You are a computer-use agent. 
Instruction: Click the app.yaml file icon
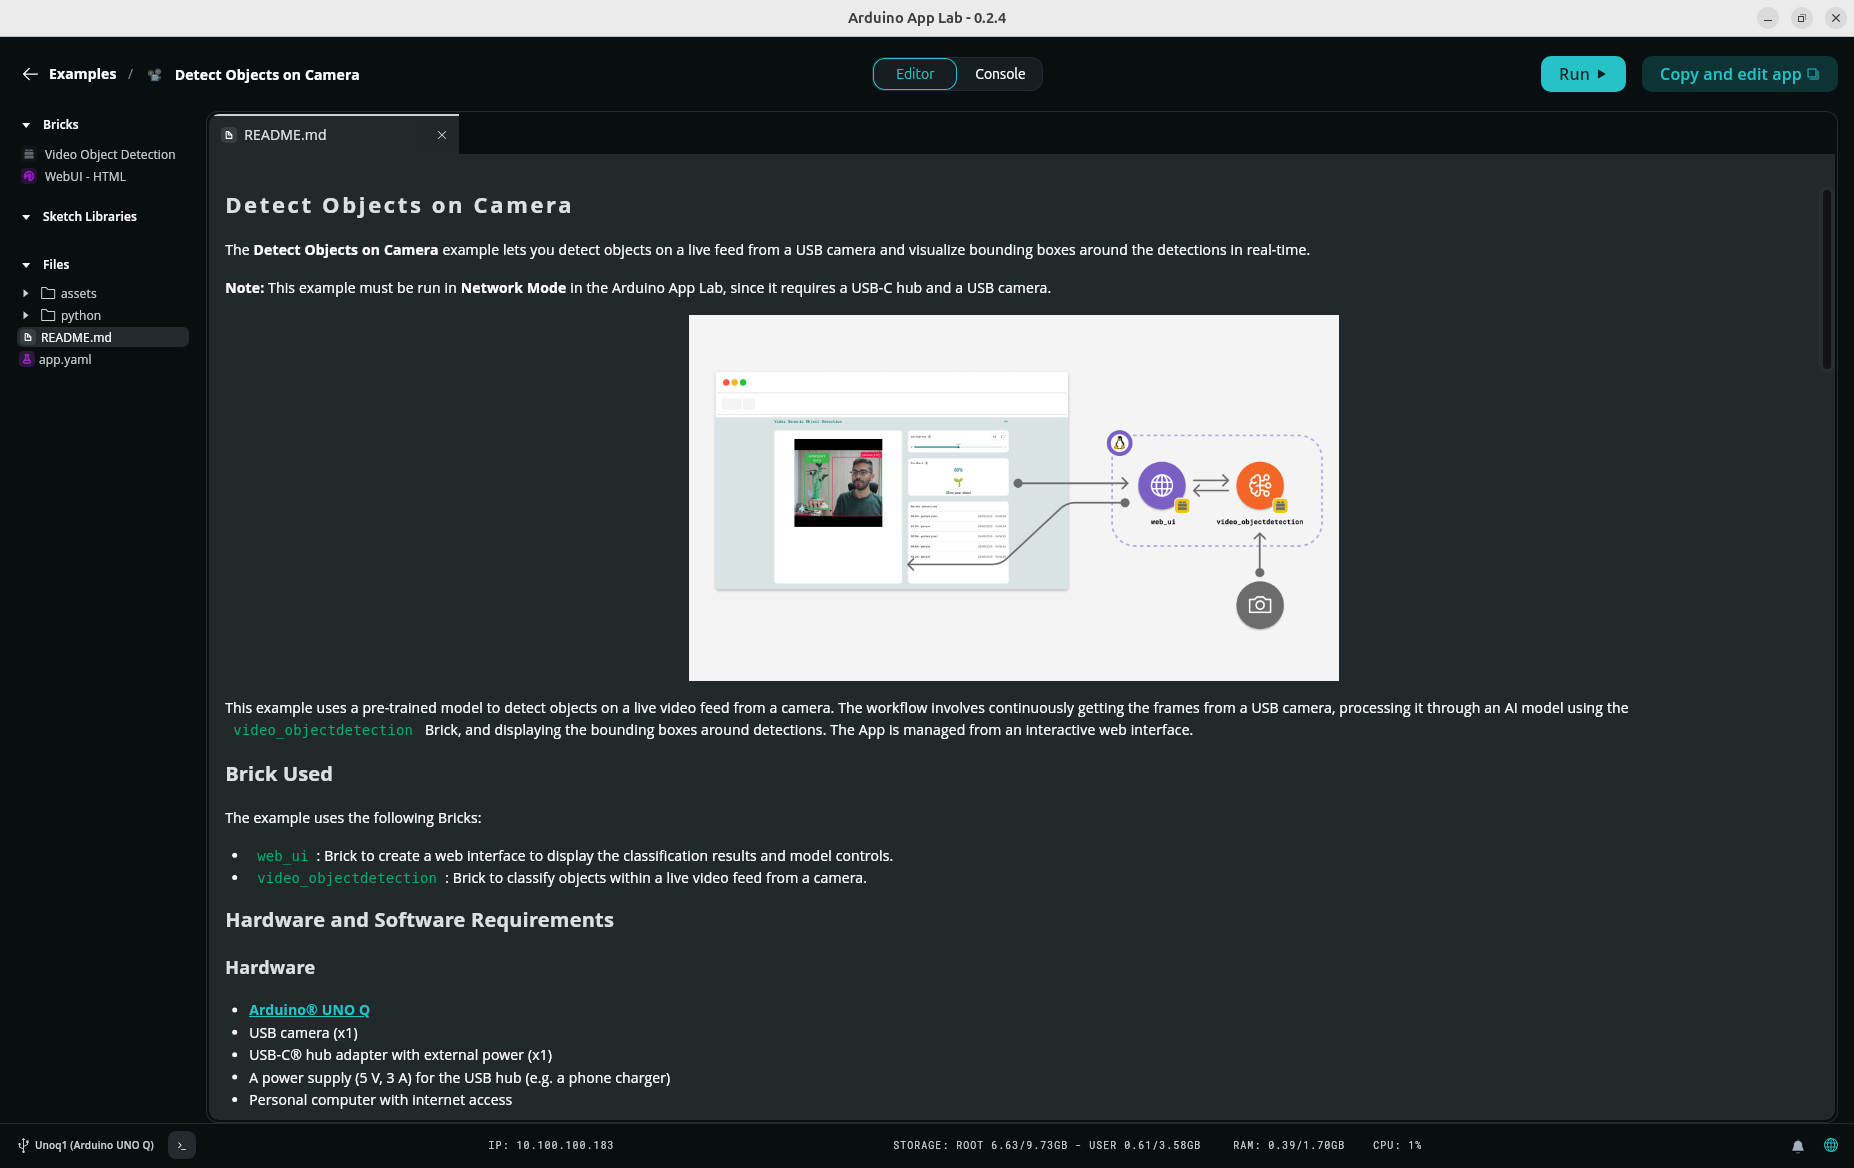tap(28, 359)
